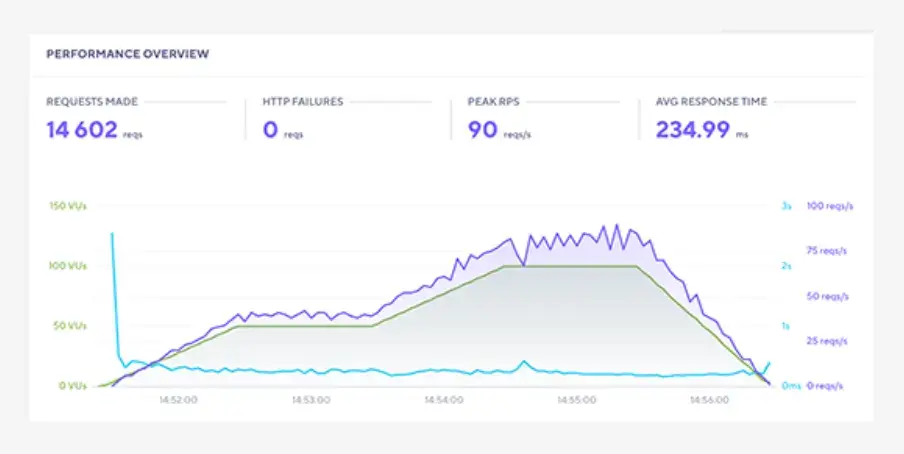
Task: Click the 50 VUs axis label
Action: (69, 326)
